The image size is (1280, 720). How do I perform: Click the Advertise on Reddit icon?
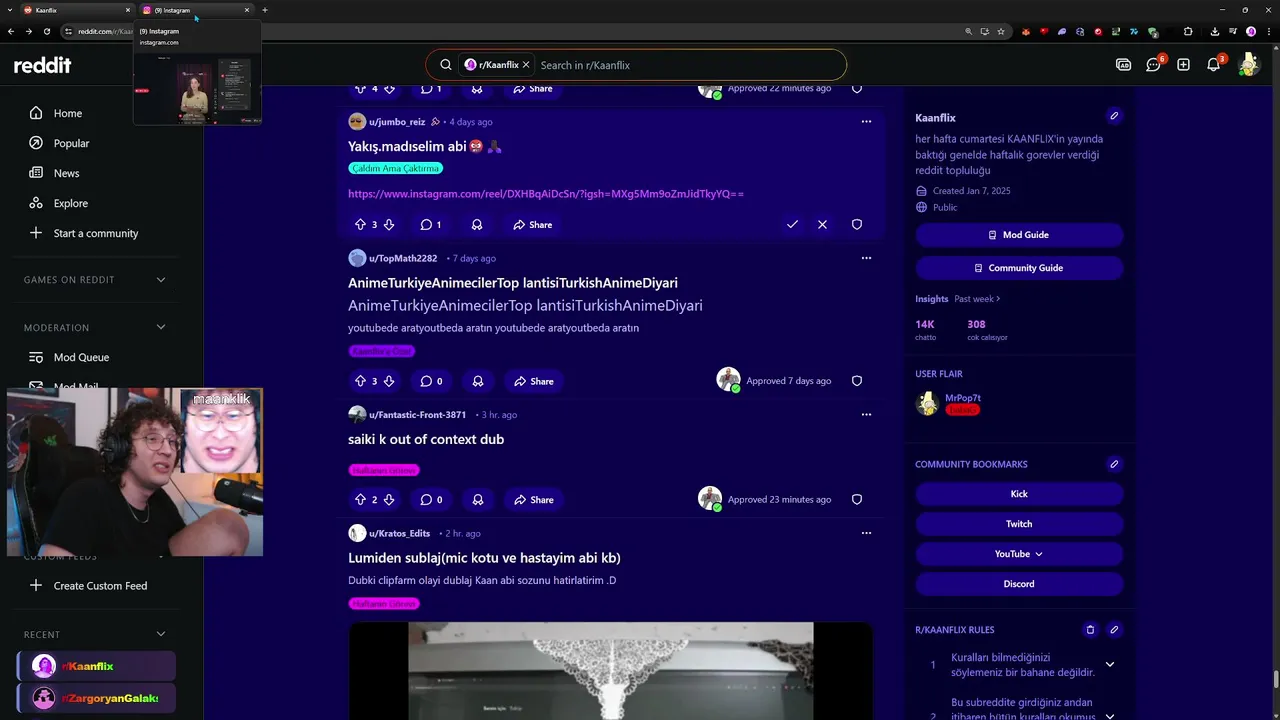click(x=1123, y=65)
